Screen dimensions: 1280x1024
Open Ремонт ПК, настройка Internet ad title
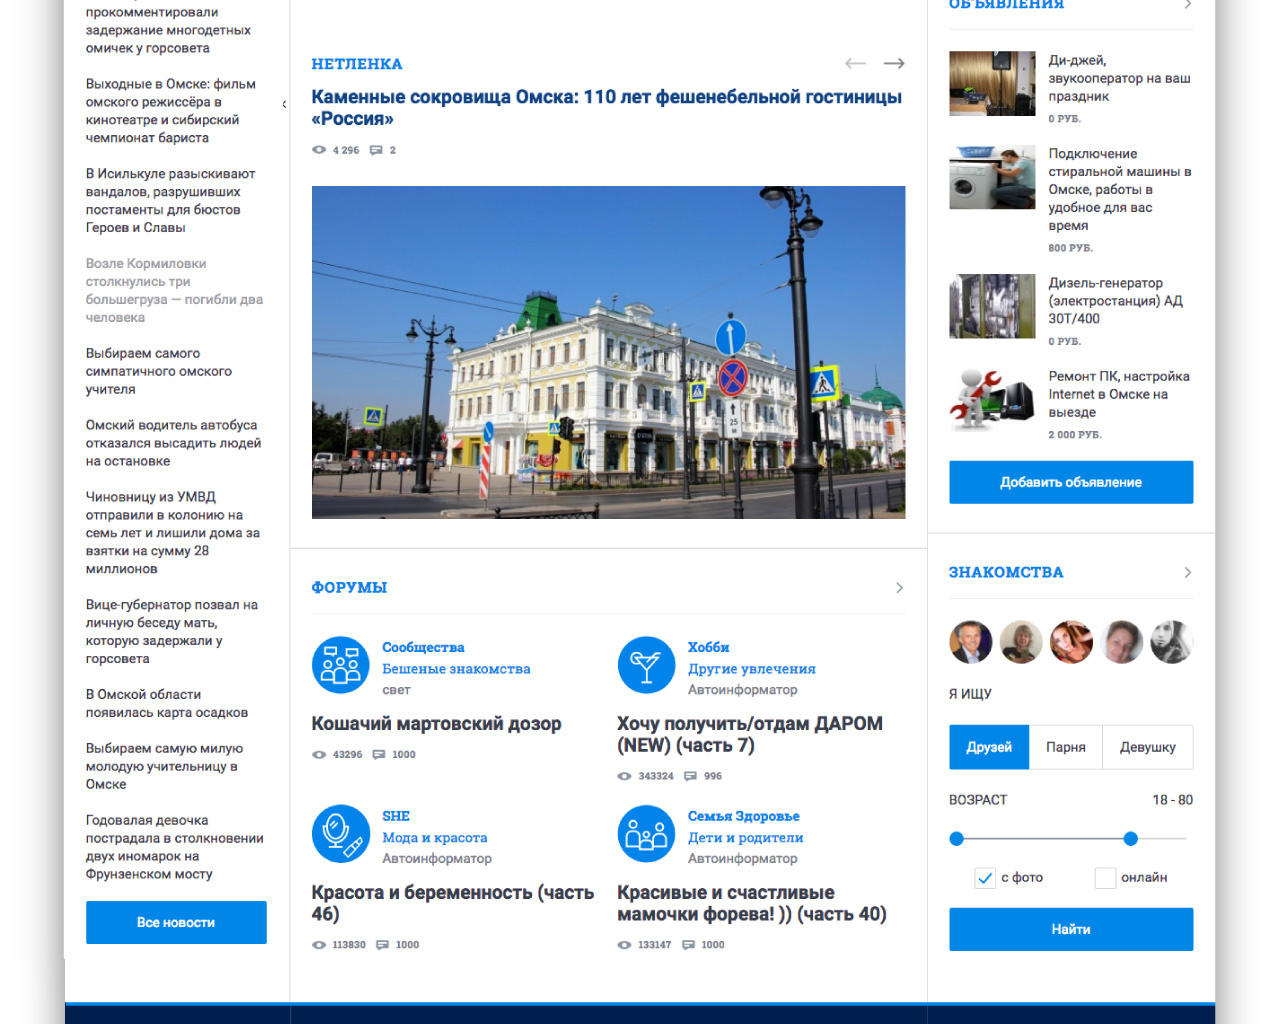1119,395
